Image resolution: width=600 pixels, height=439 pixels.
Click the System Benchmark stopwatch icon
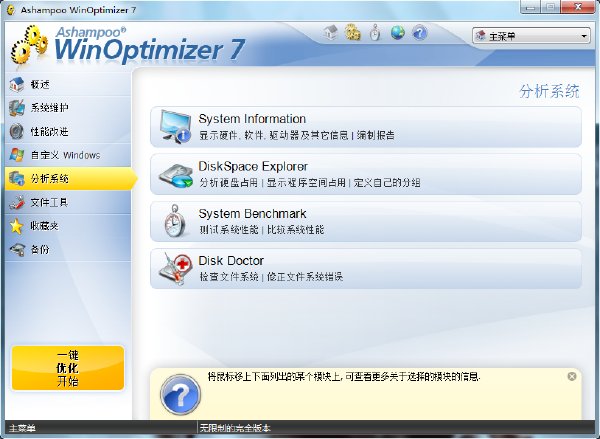pos(174,221)
